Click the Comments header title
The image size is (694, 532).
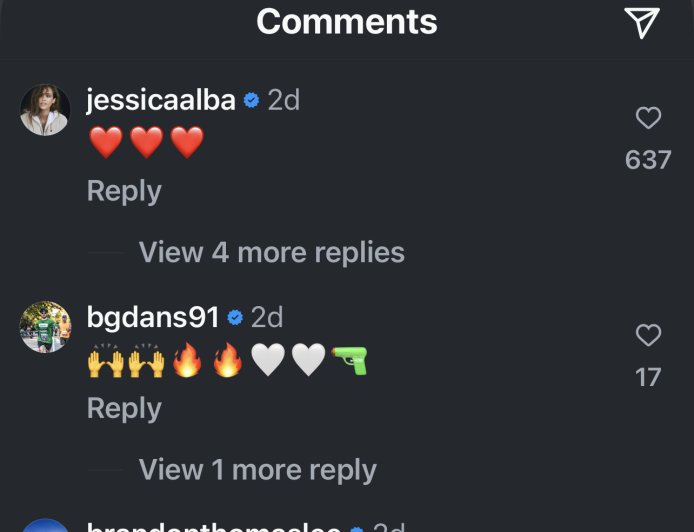347,22
